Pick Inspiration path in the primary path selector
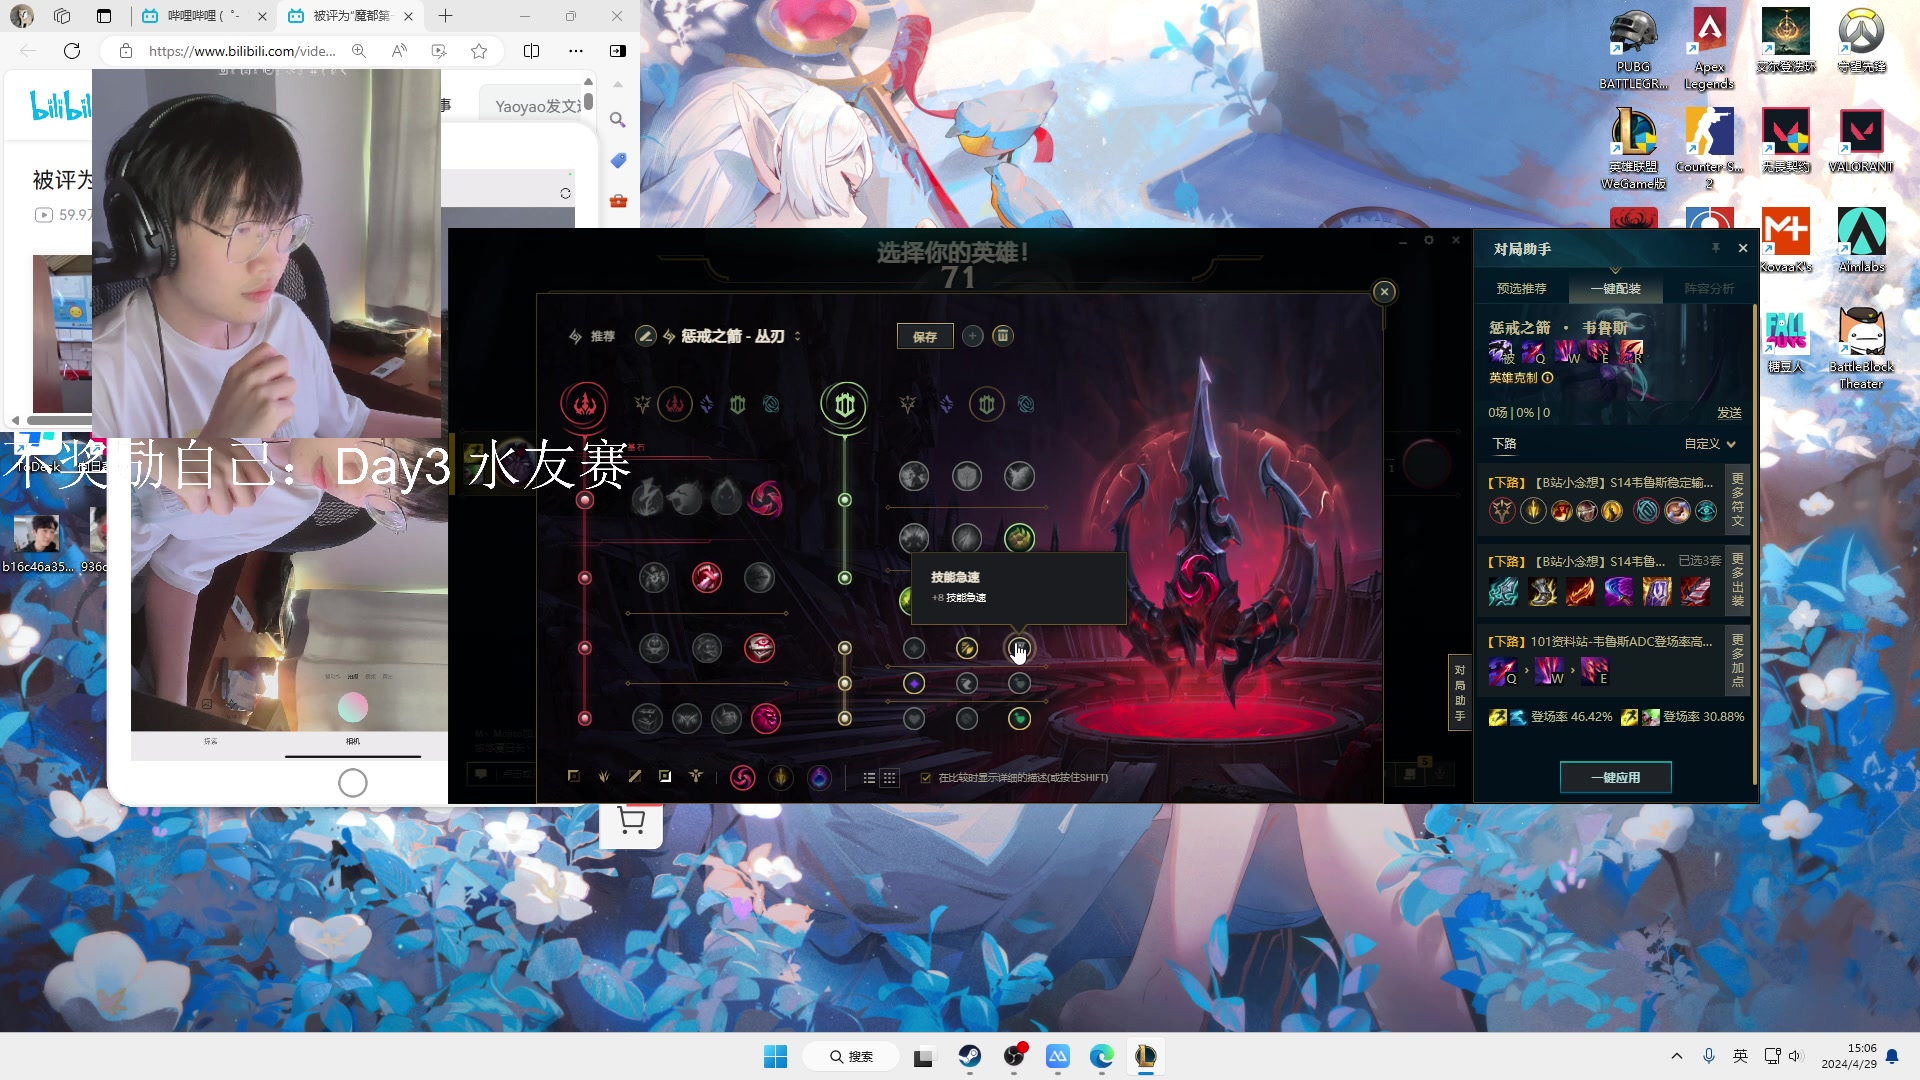Image resolution: width=1920 pixels, height=1080 pixels. 771,404
